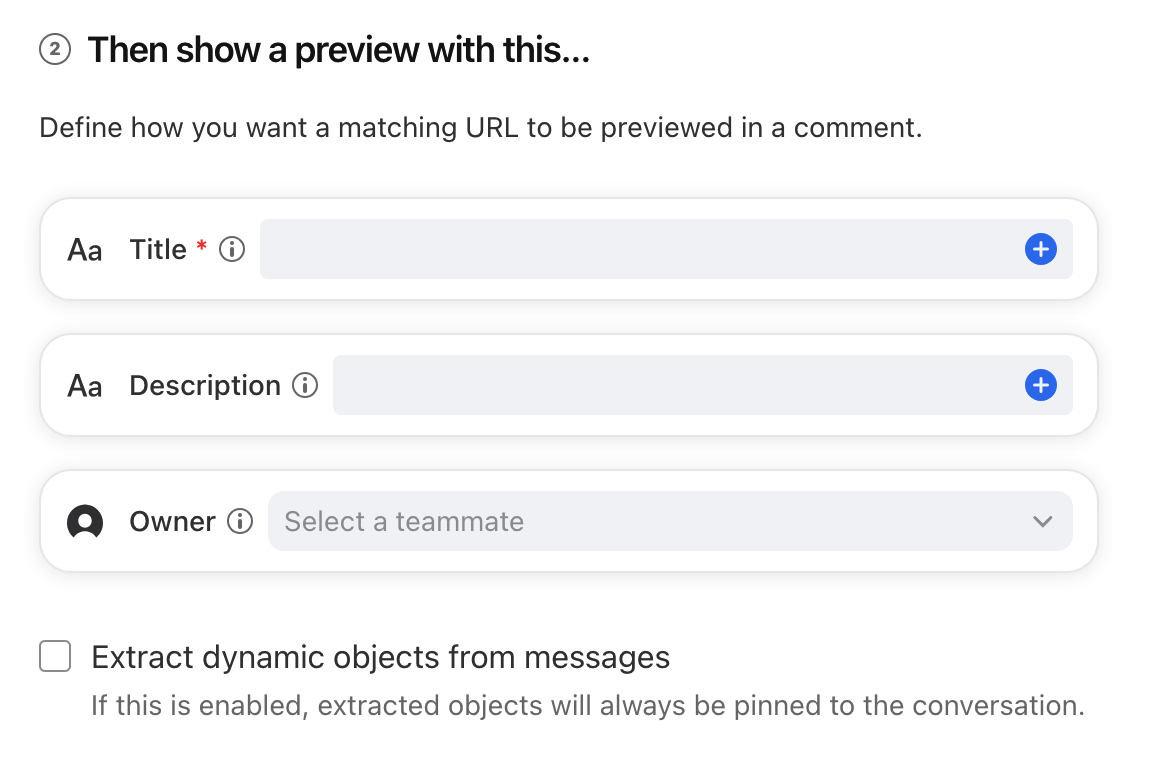
Task: Click the Title field label
Action: coord(158,249)
